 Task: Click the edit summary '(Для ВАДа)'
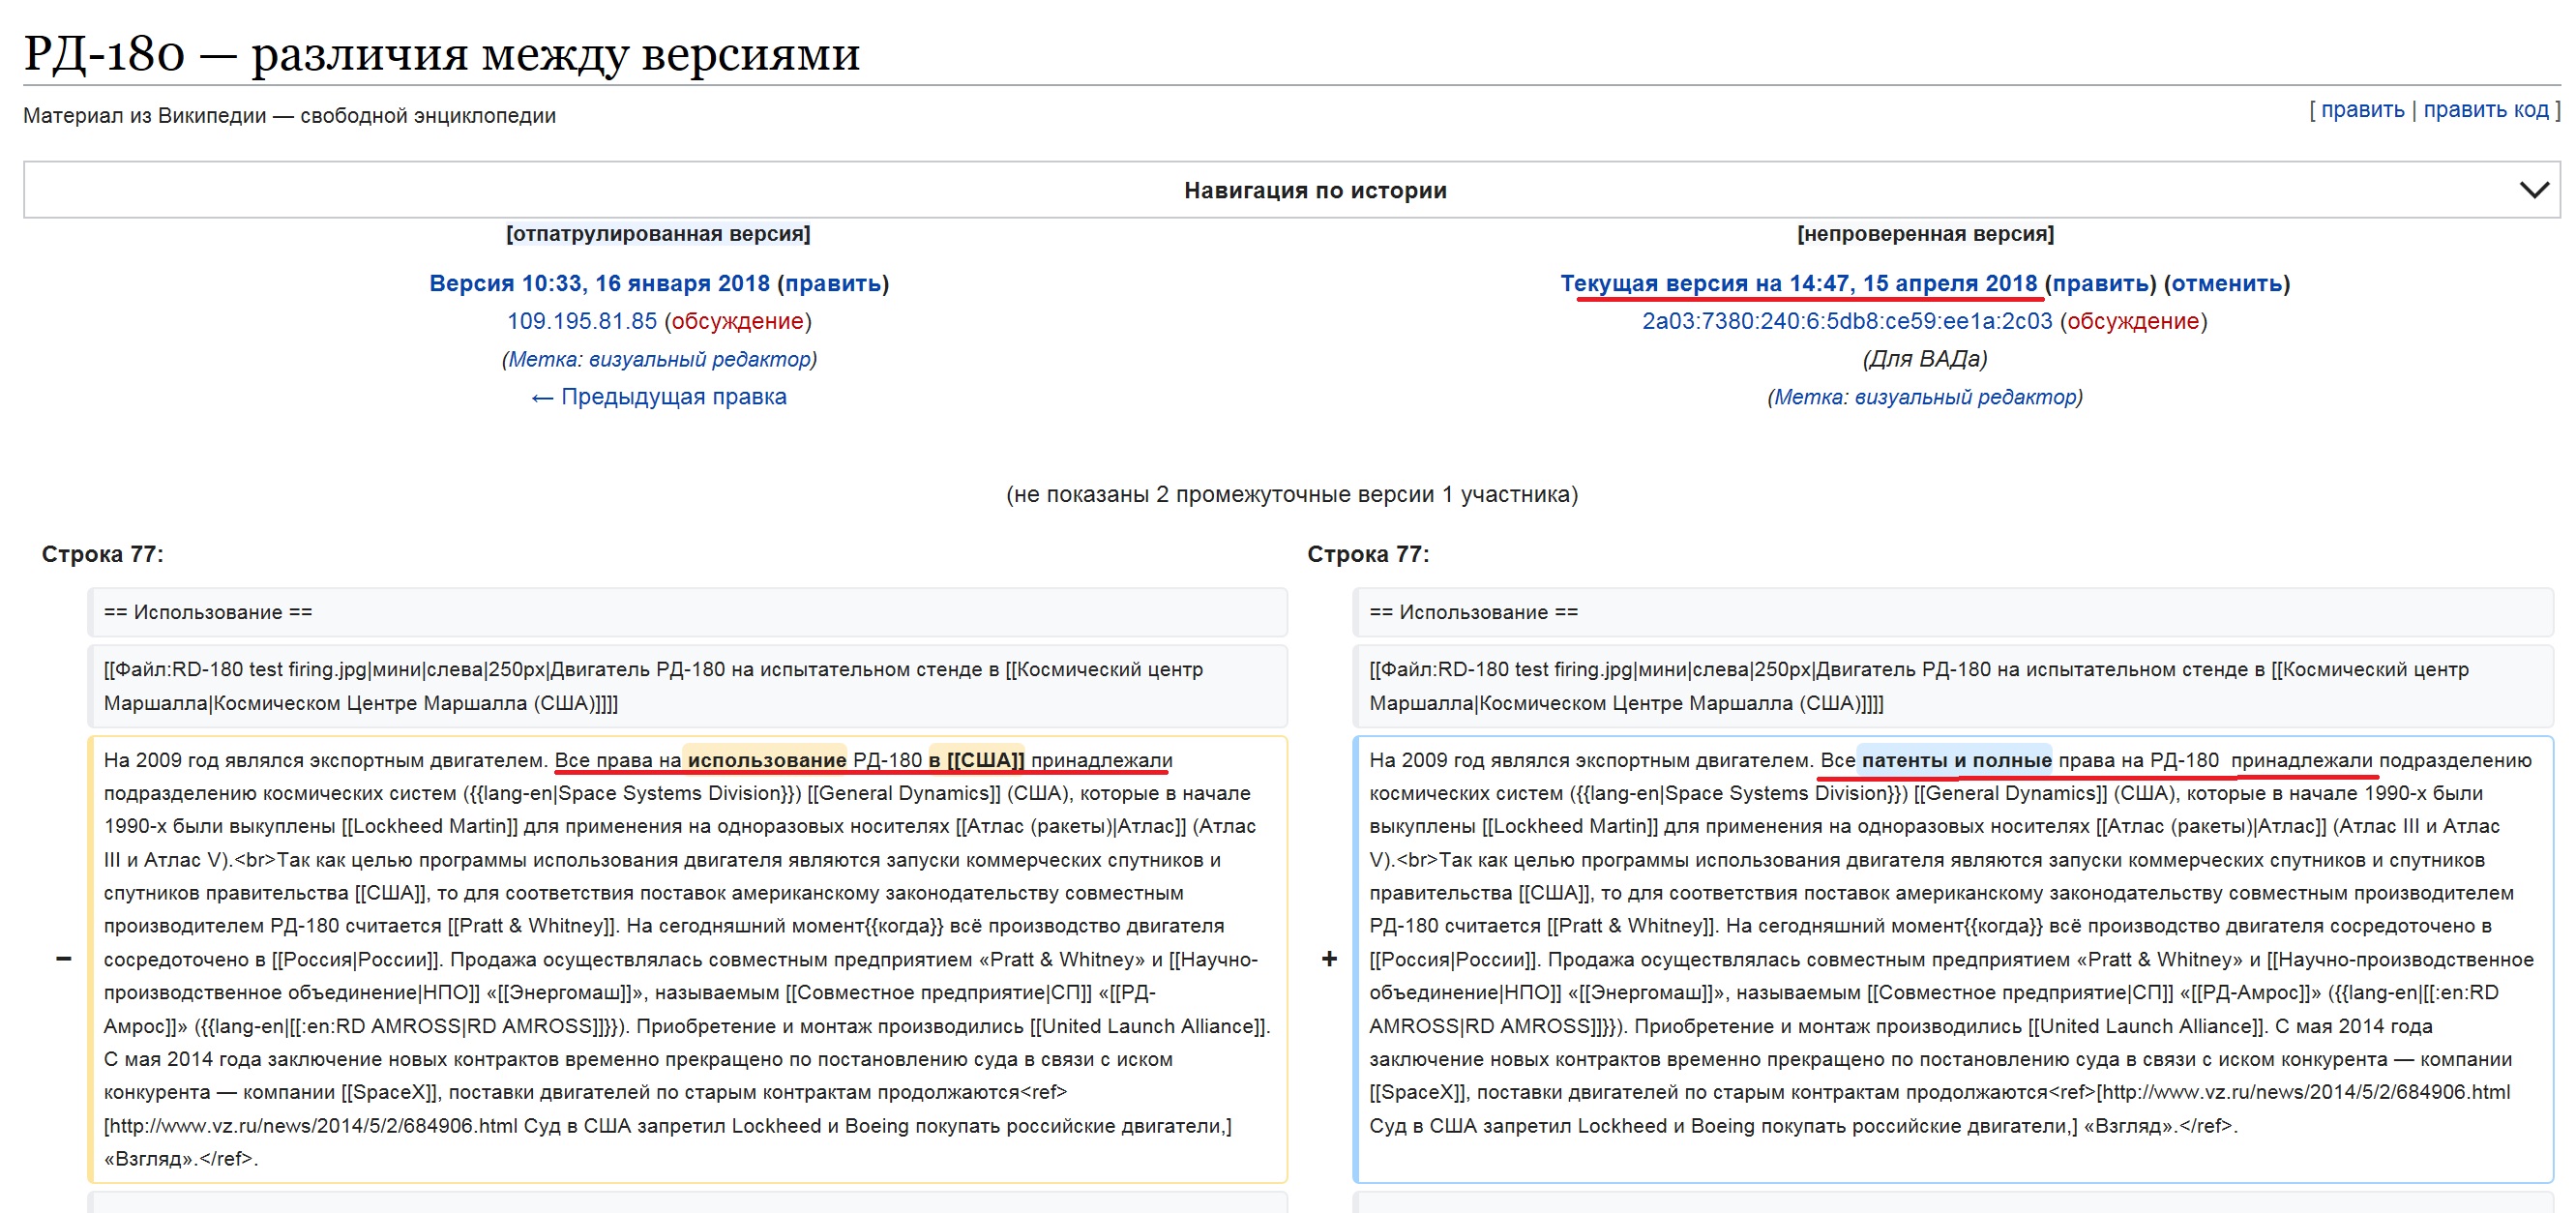pyautogui.click(x=1924, y=359)
